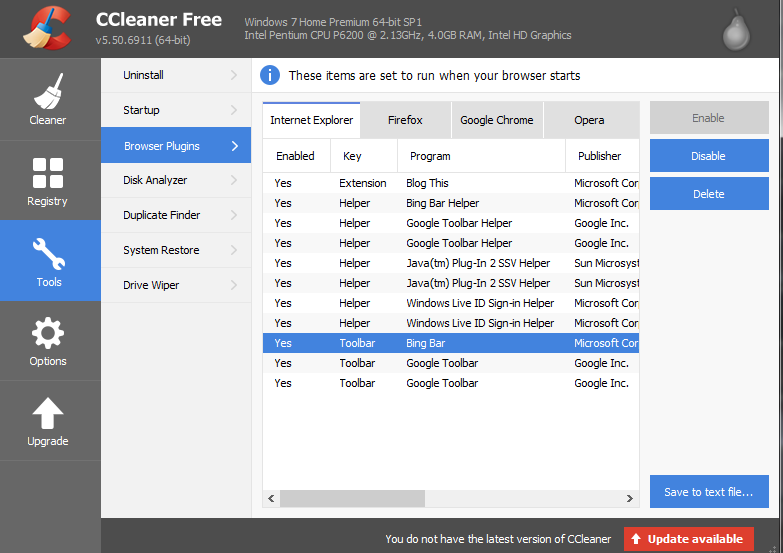Sort by the Key column header
The width and height of the screenshot is (783, 553).
click(x=364, y=156)
